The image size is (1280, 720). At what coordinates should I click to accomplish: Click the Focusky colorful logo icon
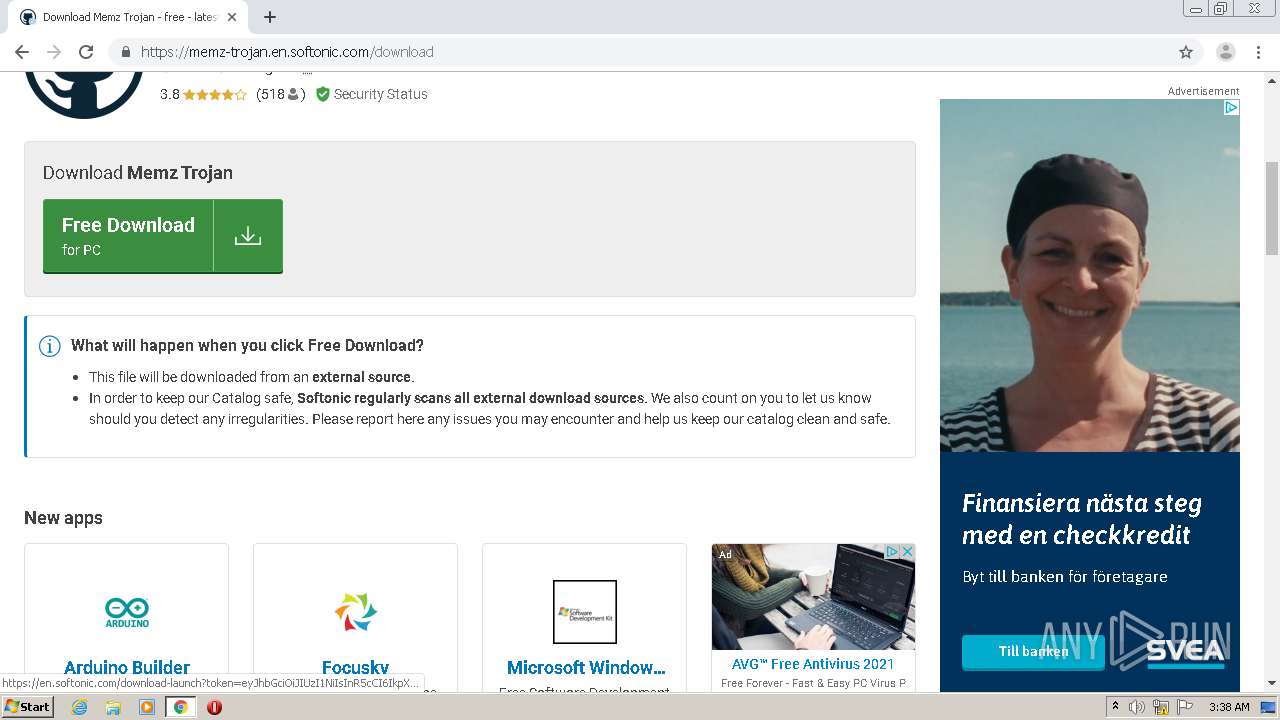(x=356, y=611)
